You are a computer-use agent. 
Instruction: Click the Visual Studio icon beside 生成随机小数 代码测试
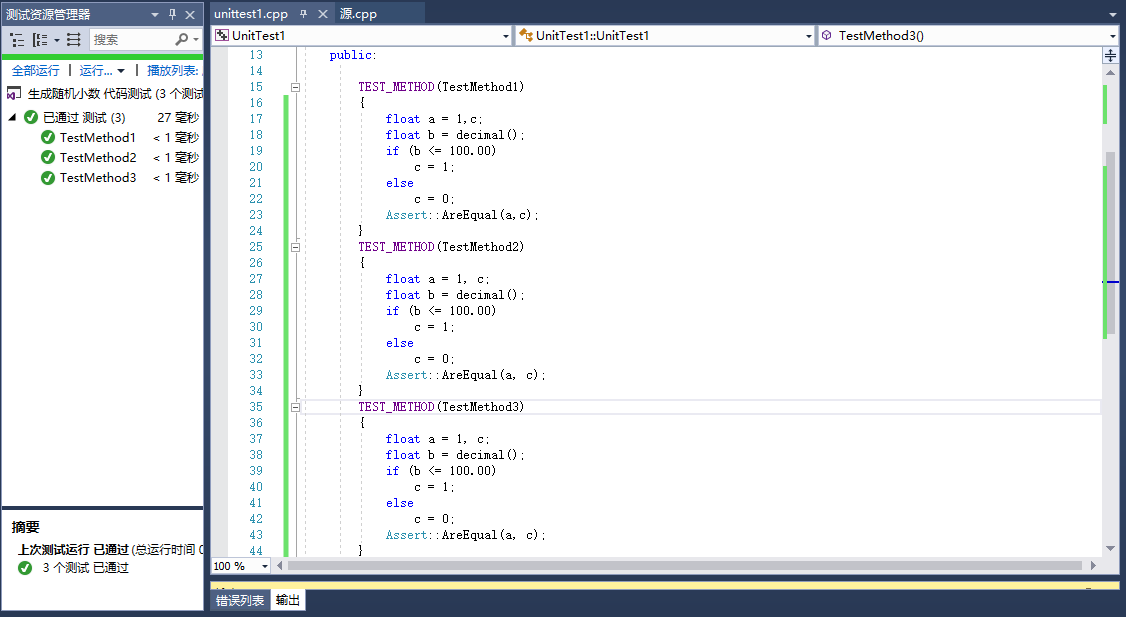14,93
